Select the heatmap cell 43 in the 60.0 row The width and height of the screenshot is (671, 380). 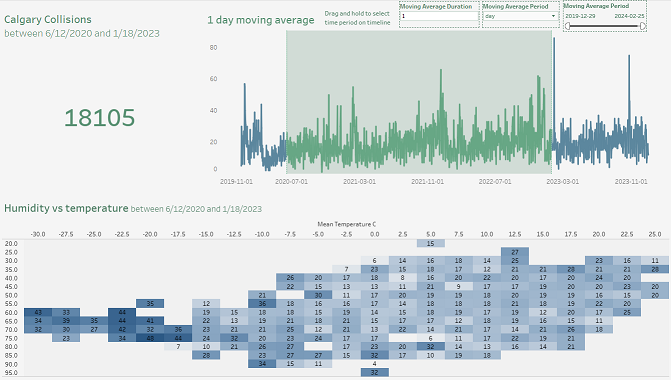click(x=38, y=312)
